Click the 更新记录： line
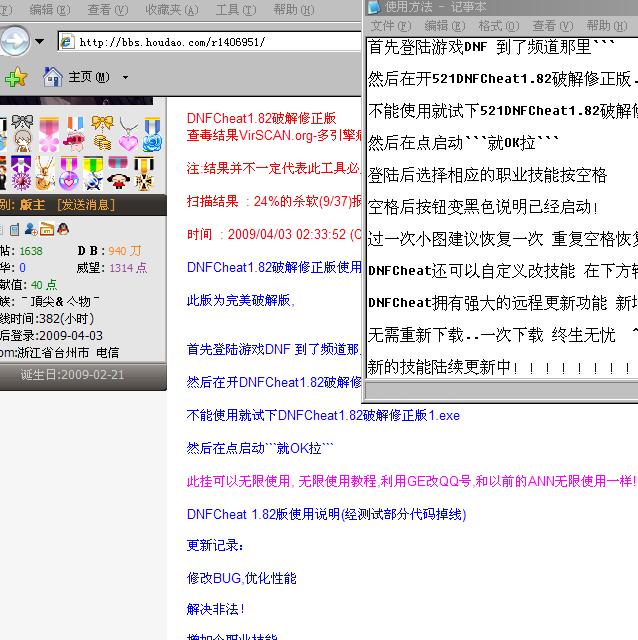This screenshot has height=640, width=638. (215, 546)
